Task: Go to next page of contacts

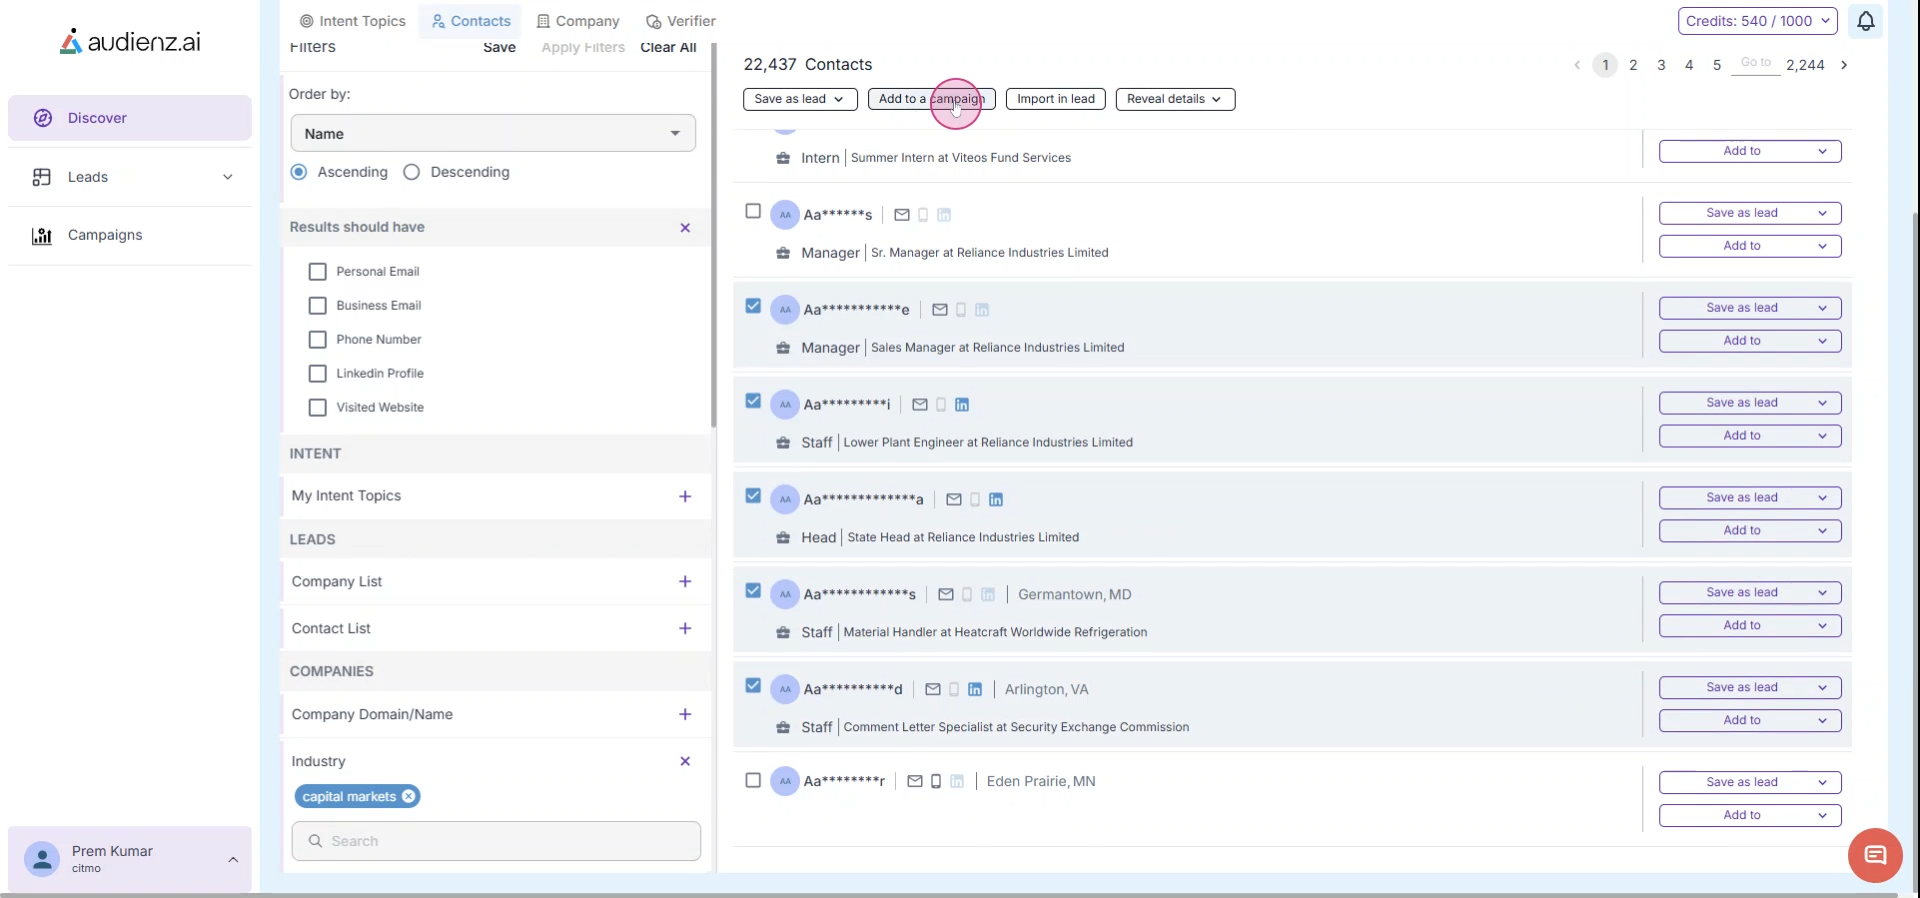Action: click(1844, 65)
